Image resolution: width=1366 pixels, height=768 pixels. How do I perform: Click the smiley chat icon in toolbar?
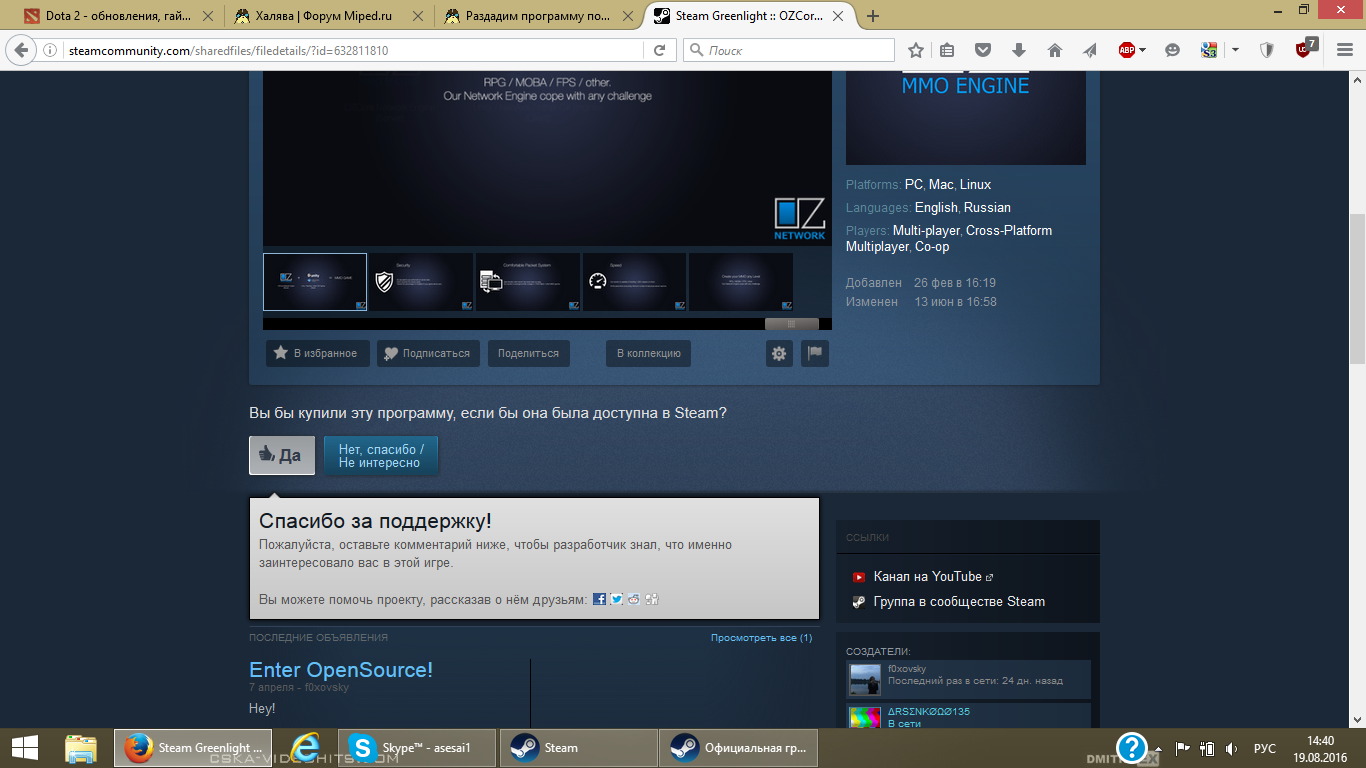pyautogui.click(x=1173, y=50)
